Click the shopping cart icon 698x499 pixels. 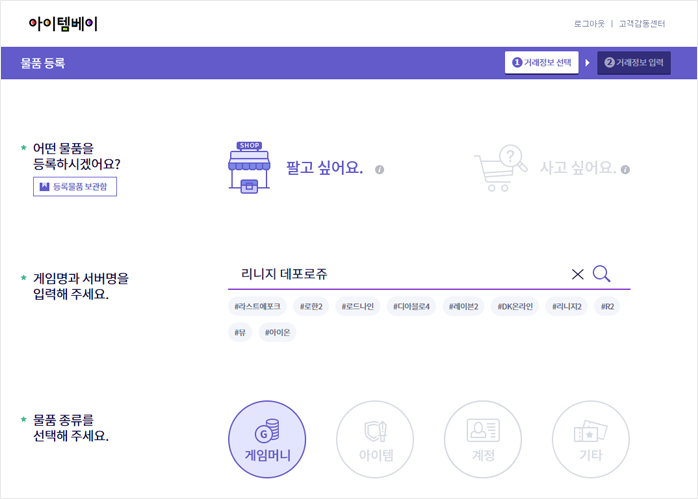coord(500,168)
